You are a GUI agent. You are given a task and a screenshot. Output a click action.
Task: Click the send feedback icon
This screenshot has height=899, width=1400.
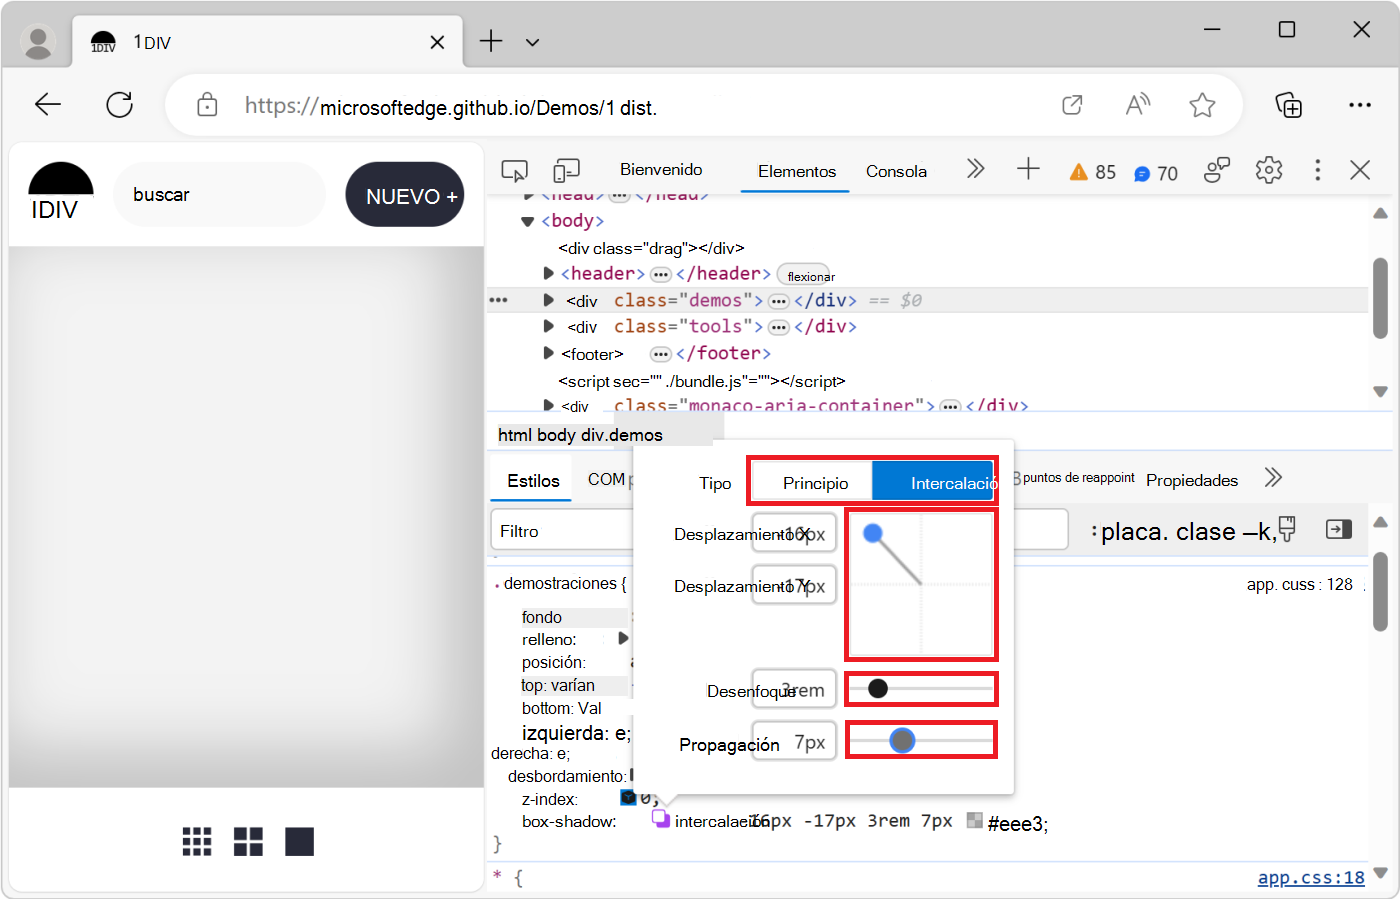(x=1217, y=171)
